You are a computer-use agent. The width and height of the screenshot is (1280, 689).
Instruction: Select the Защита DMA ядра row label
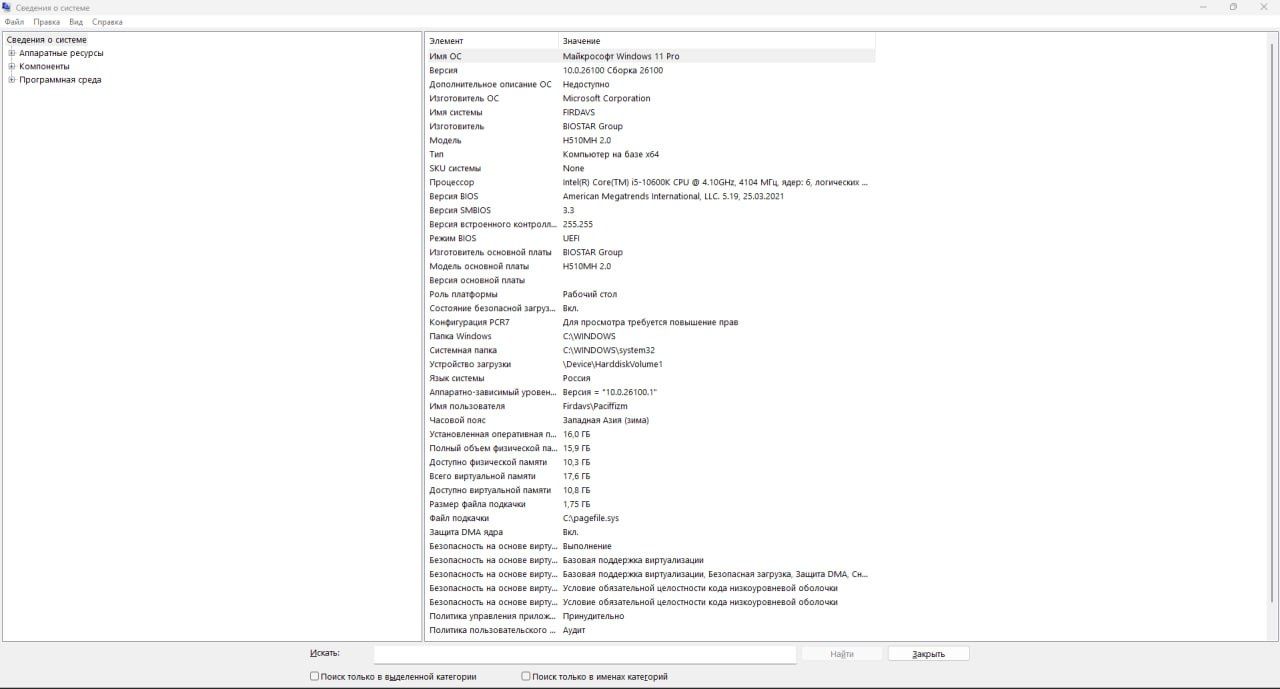(x=466, y=532)
